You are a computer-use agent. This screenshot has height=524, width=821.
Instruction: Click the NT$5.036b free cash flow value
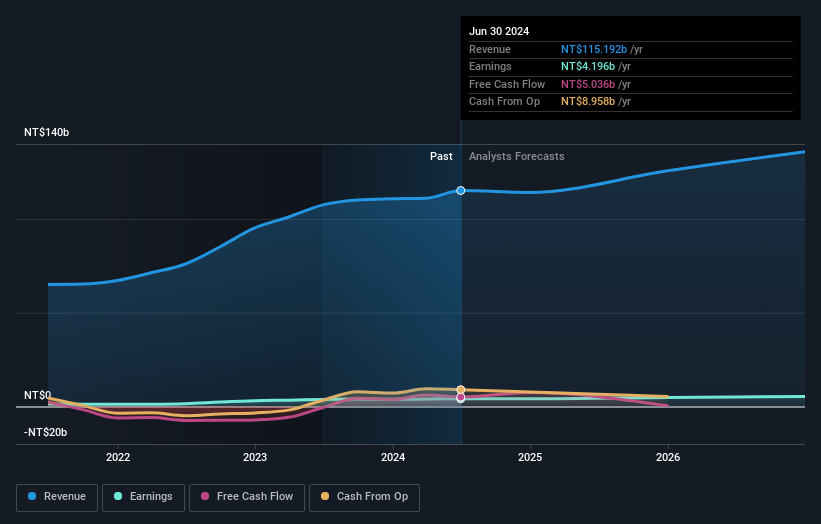[x=588, y=84]
